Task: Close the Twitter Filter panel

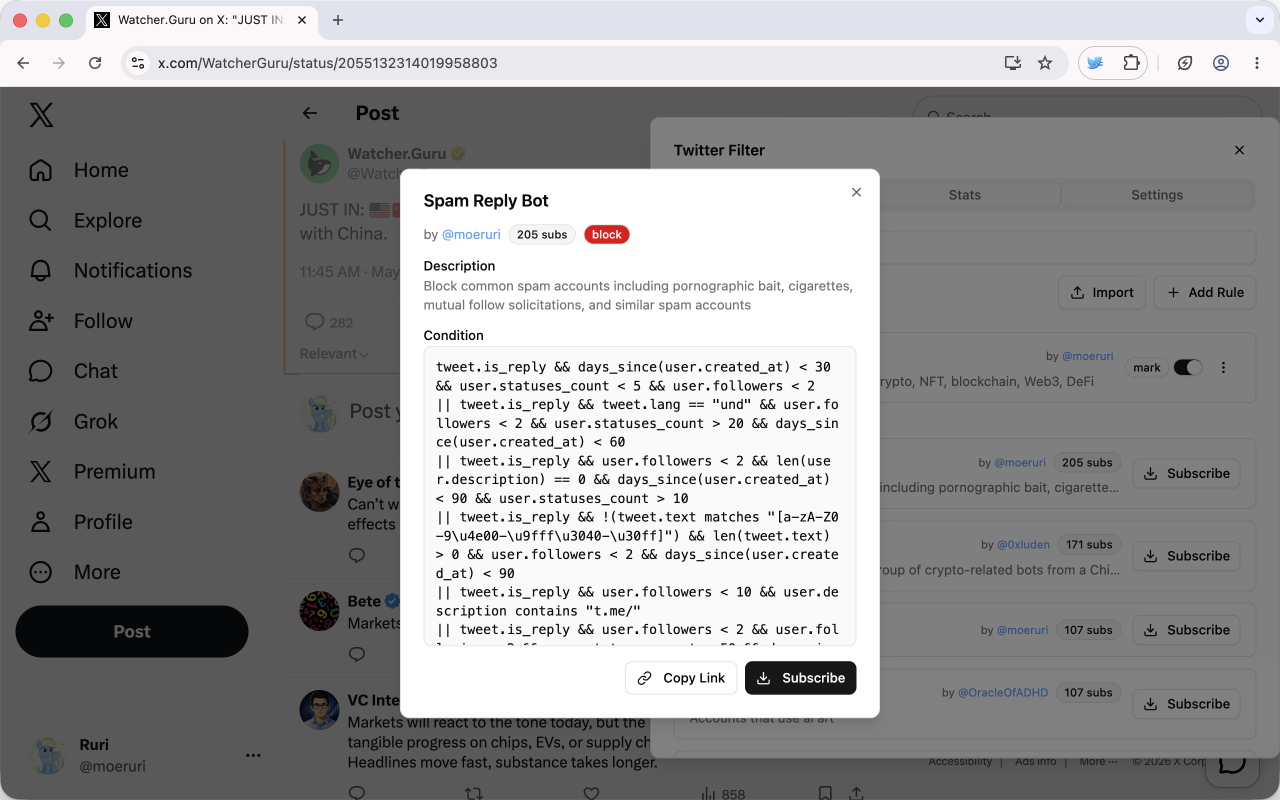Action: [1239, 150]
